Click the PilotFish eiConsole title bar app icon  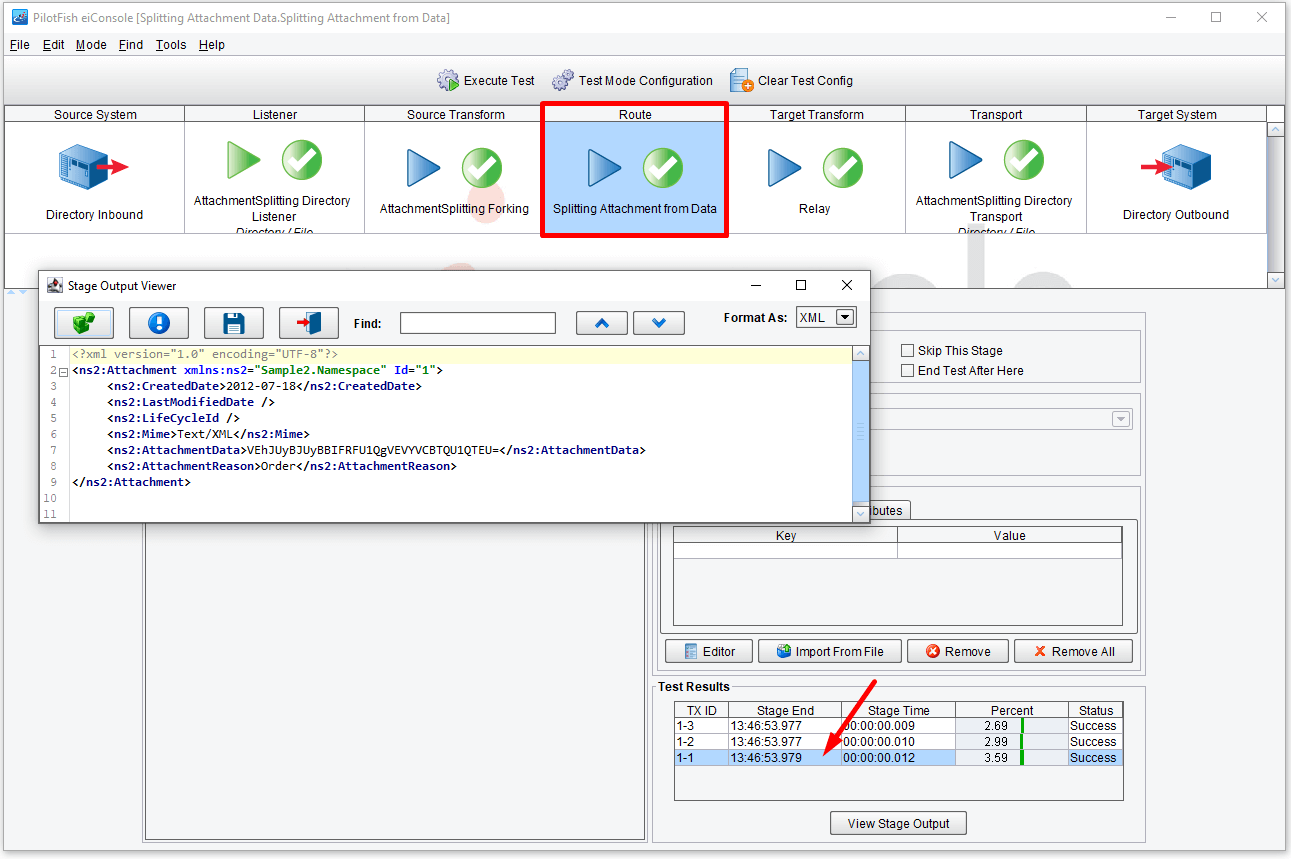(x=19, y=18)
